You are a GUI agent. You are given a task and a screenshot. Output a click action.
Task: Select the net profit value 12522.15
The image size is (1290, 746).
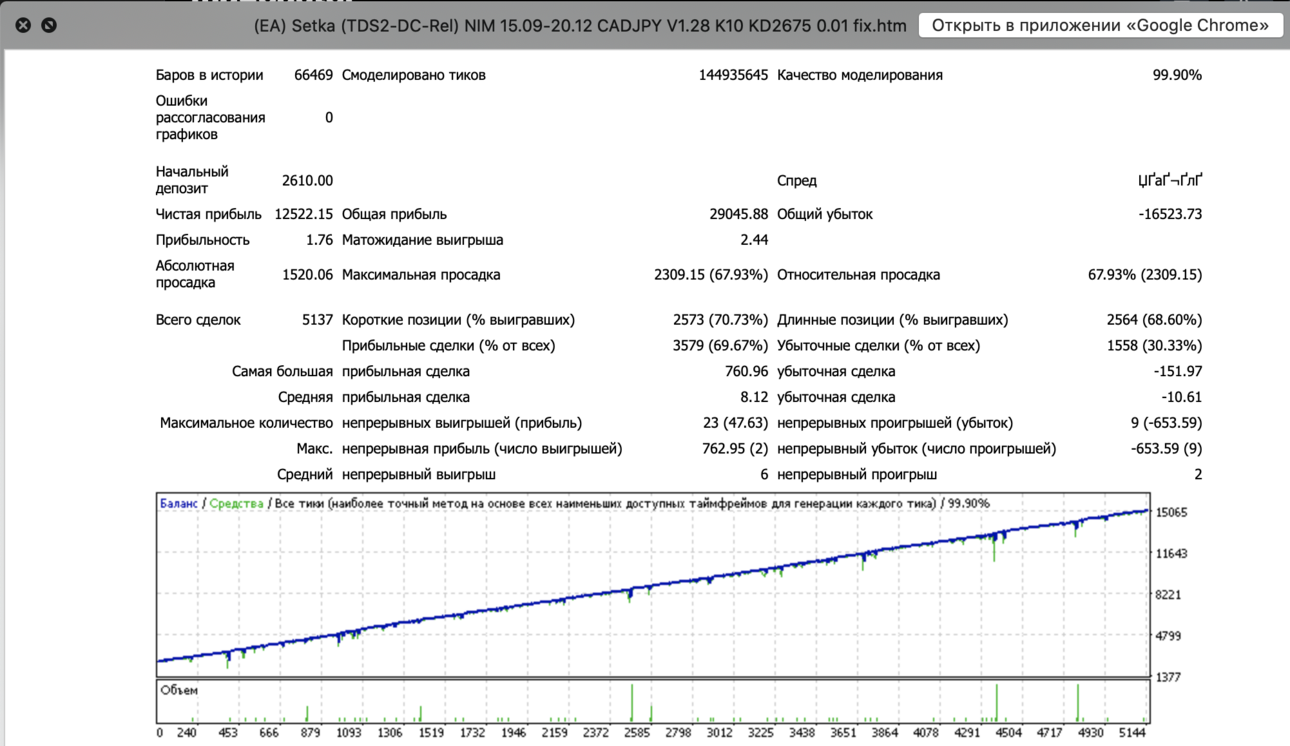click(x=304, y=214)
